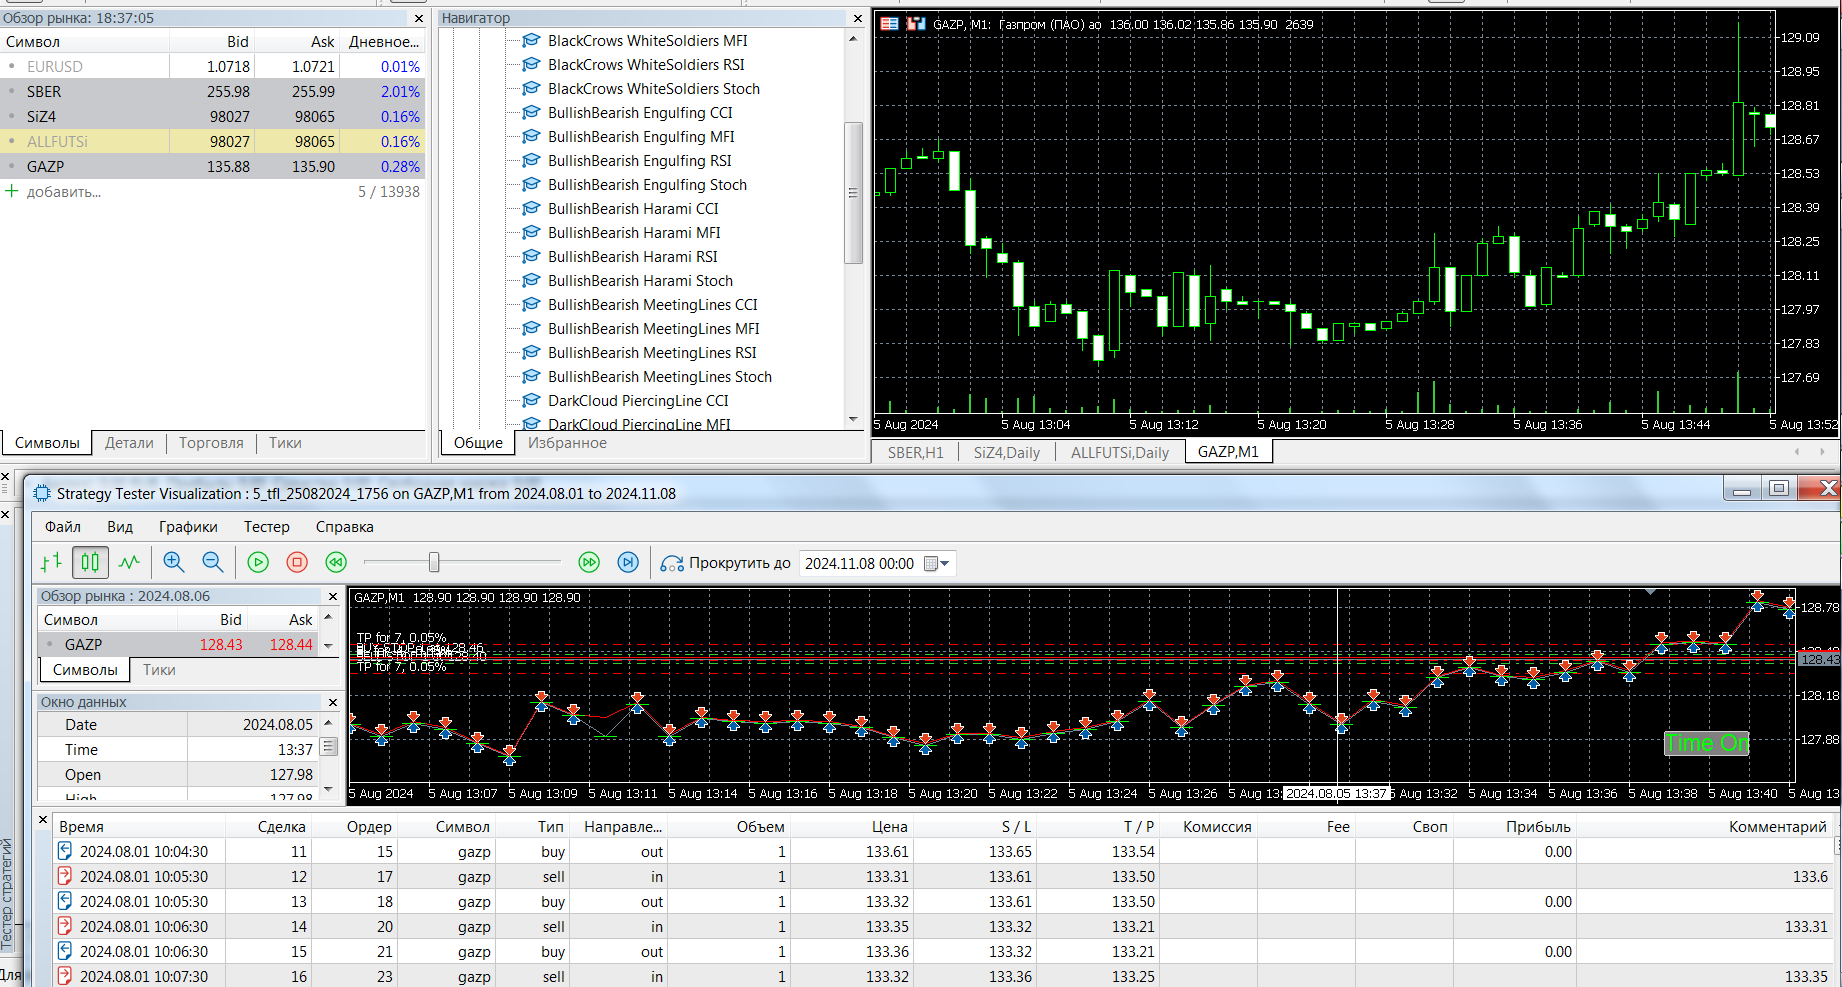
Task: Open the scroll-to date calendar dropdown
Action: [937, 564]
